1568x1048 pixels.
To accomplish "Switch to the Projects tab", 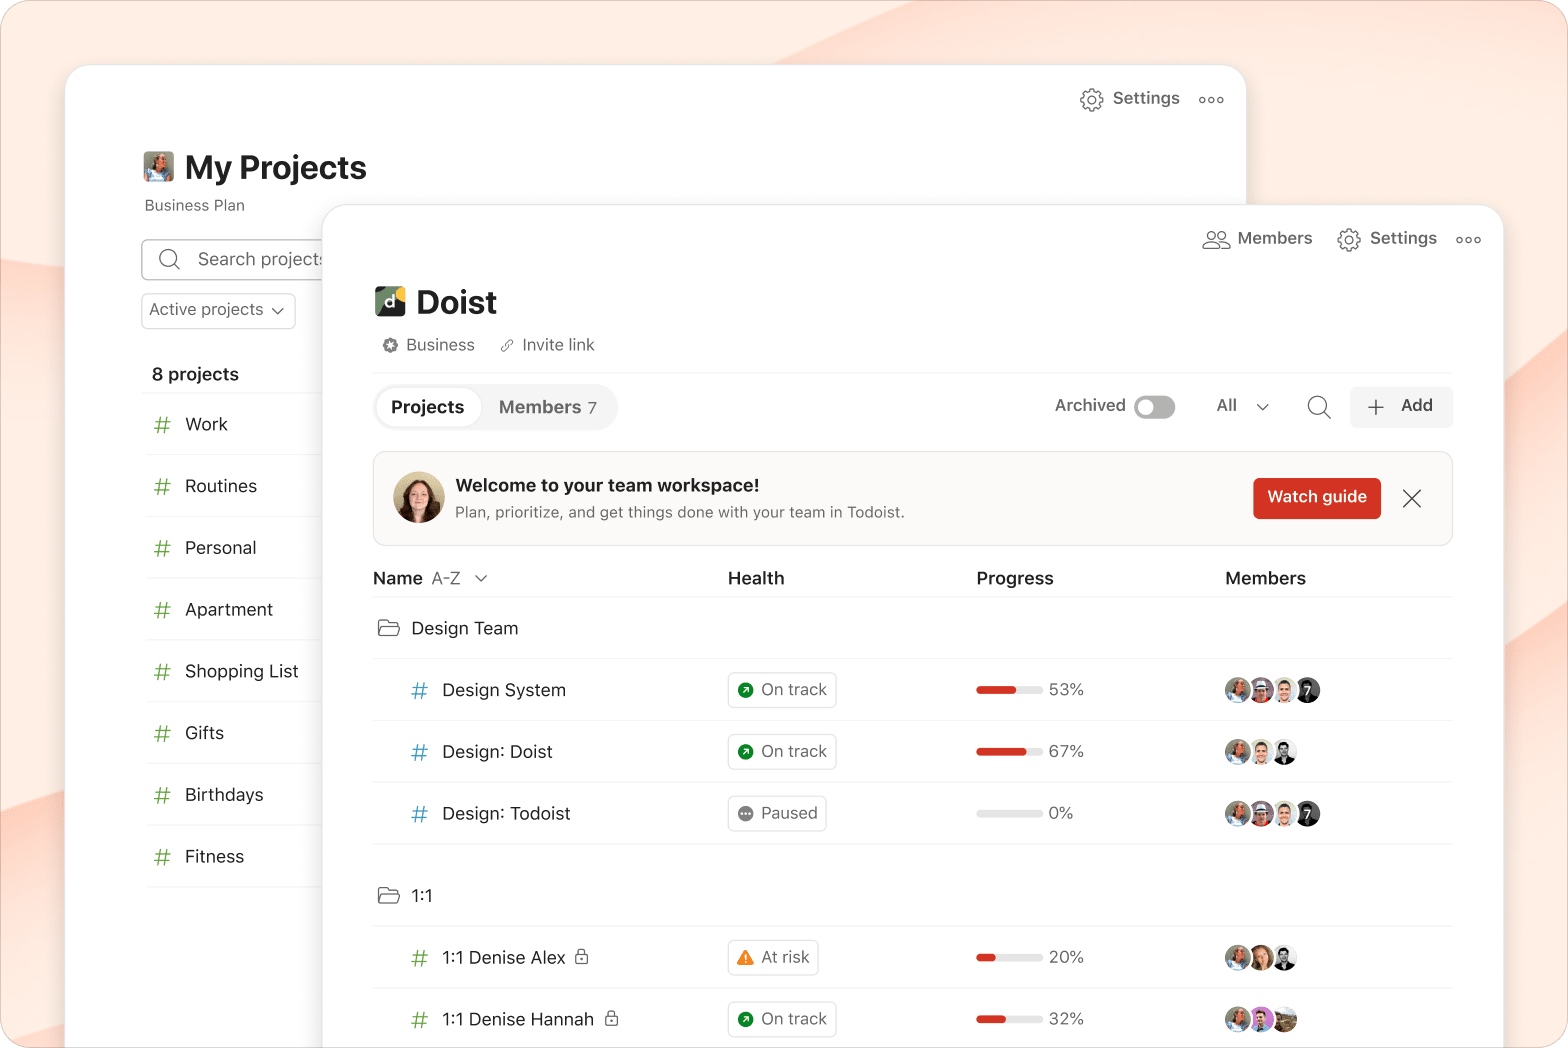I will [x=428, y=407].
